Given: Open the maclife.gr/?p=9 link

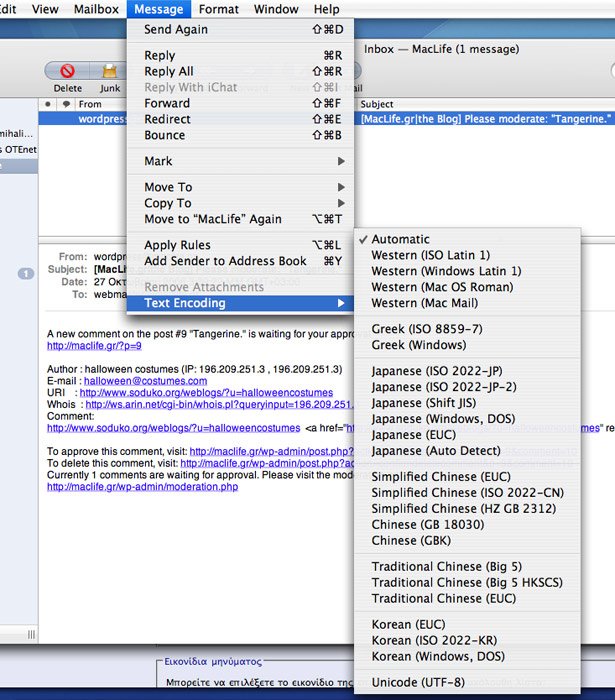Looking at the screenshot, I should [x=94, y=345].
